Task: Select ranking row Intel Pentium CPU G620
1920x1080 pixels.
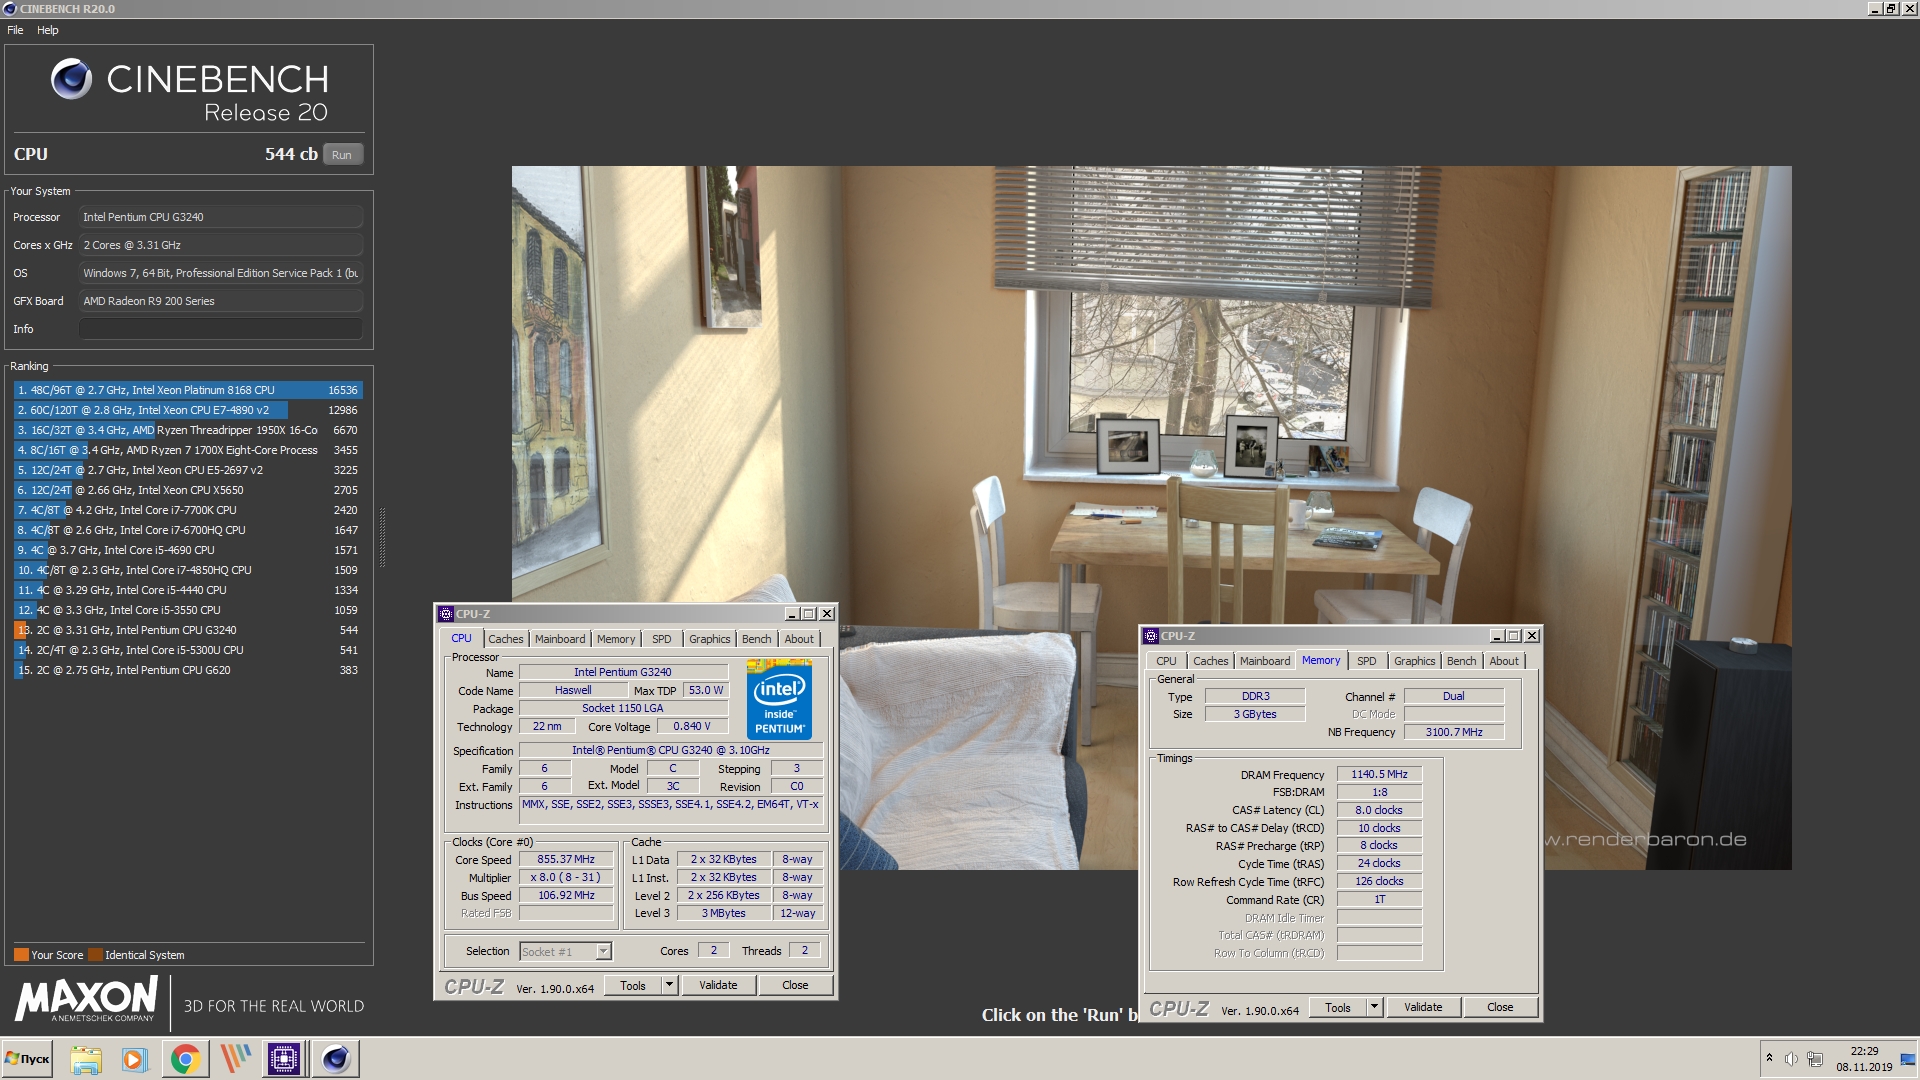Action: 187,670
